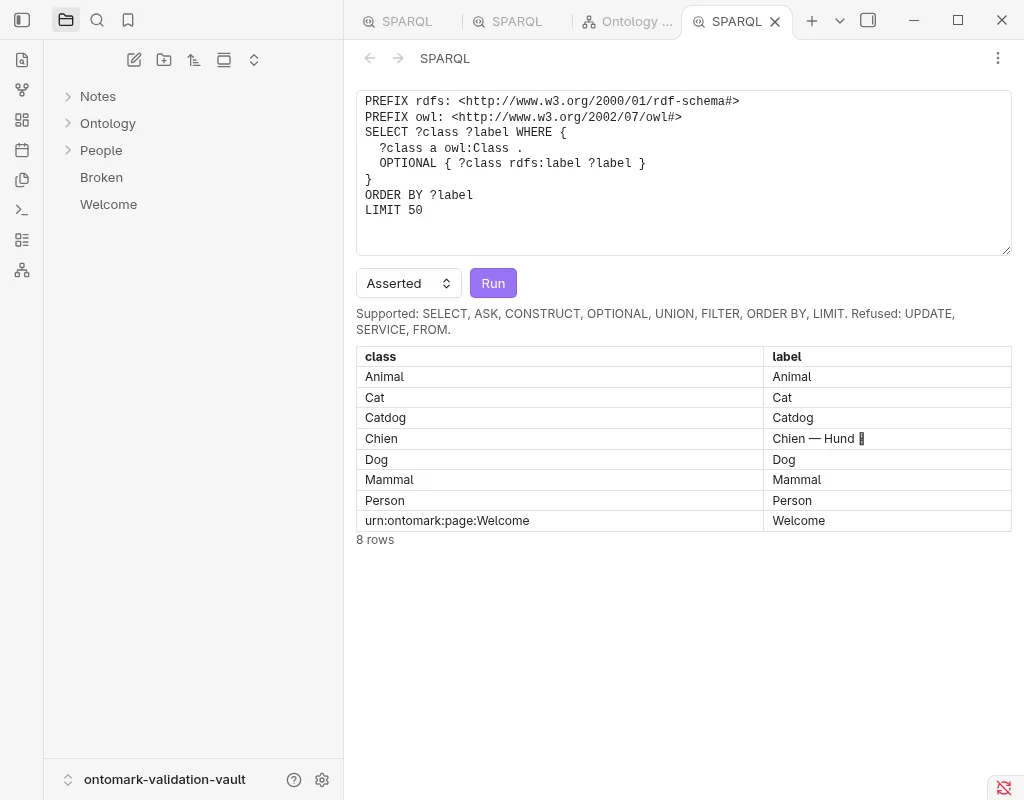Image resolution: width=1024 pixels, height=800 pixels.
Task: Open the more options menu
Action: pos(997,58)
